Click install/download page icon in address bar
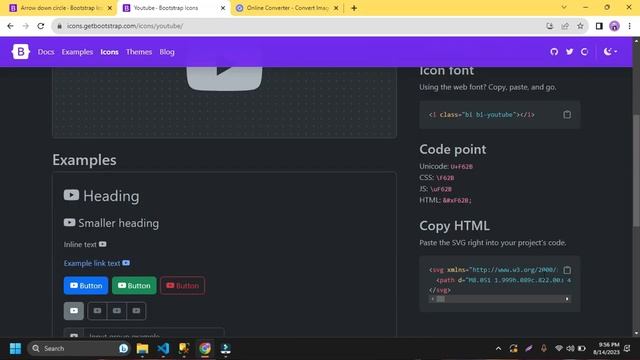Image resolution: width=640 pixels, height=360 pixels. click(x=550, y=26)
